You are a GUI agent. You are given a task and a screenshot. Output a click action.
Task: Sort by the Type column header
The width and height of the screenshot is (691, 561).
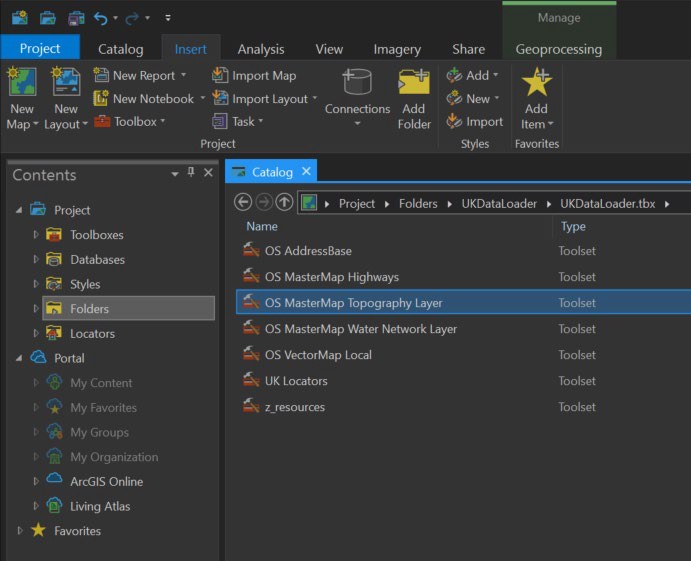click(573, 227)
